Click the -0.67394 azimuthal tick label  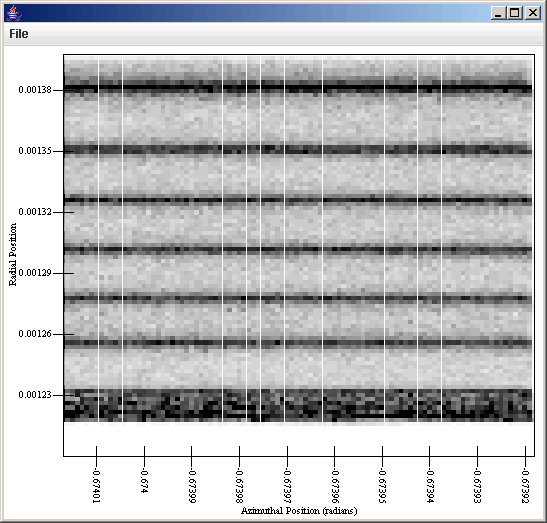(x=430, y=486)
